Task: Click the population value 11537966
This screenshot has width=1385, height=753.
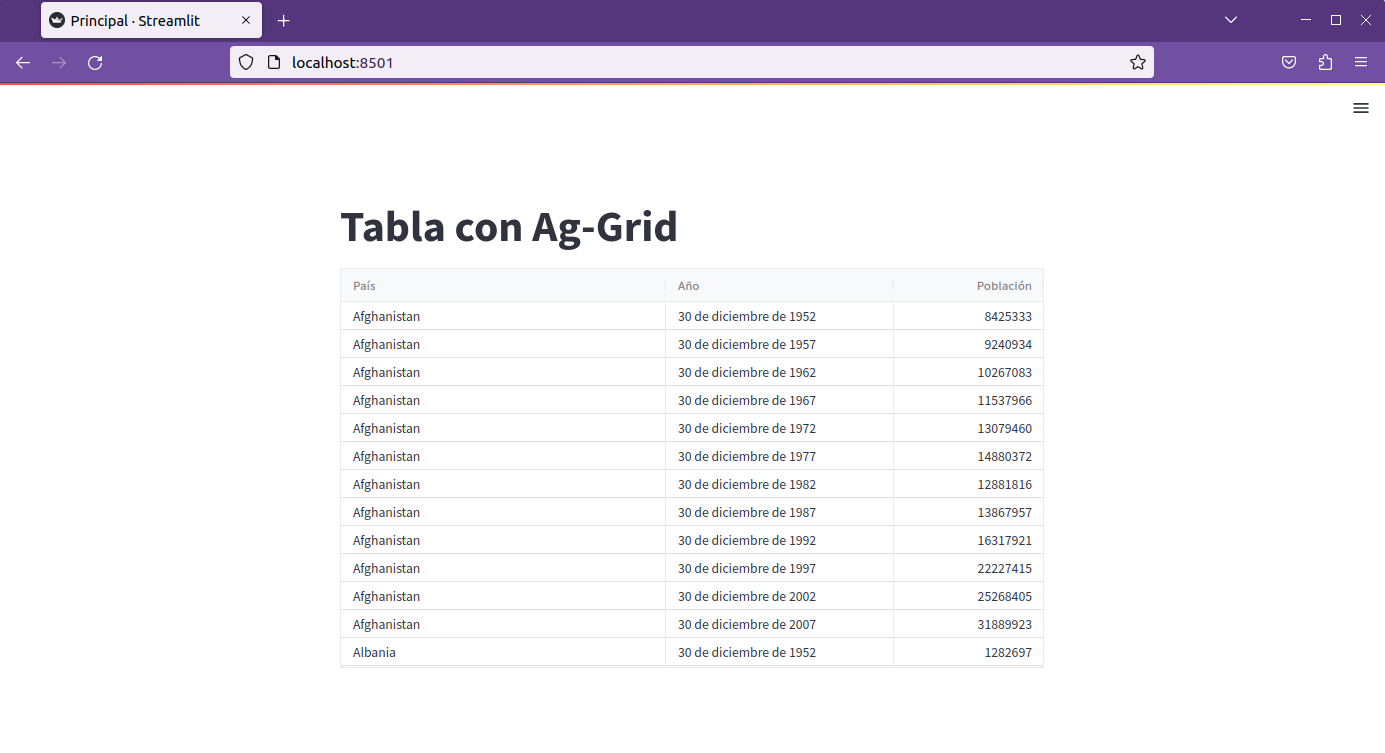Action: click(x=1005, y=400)
